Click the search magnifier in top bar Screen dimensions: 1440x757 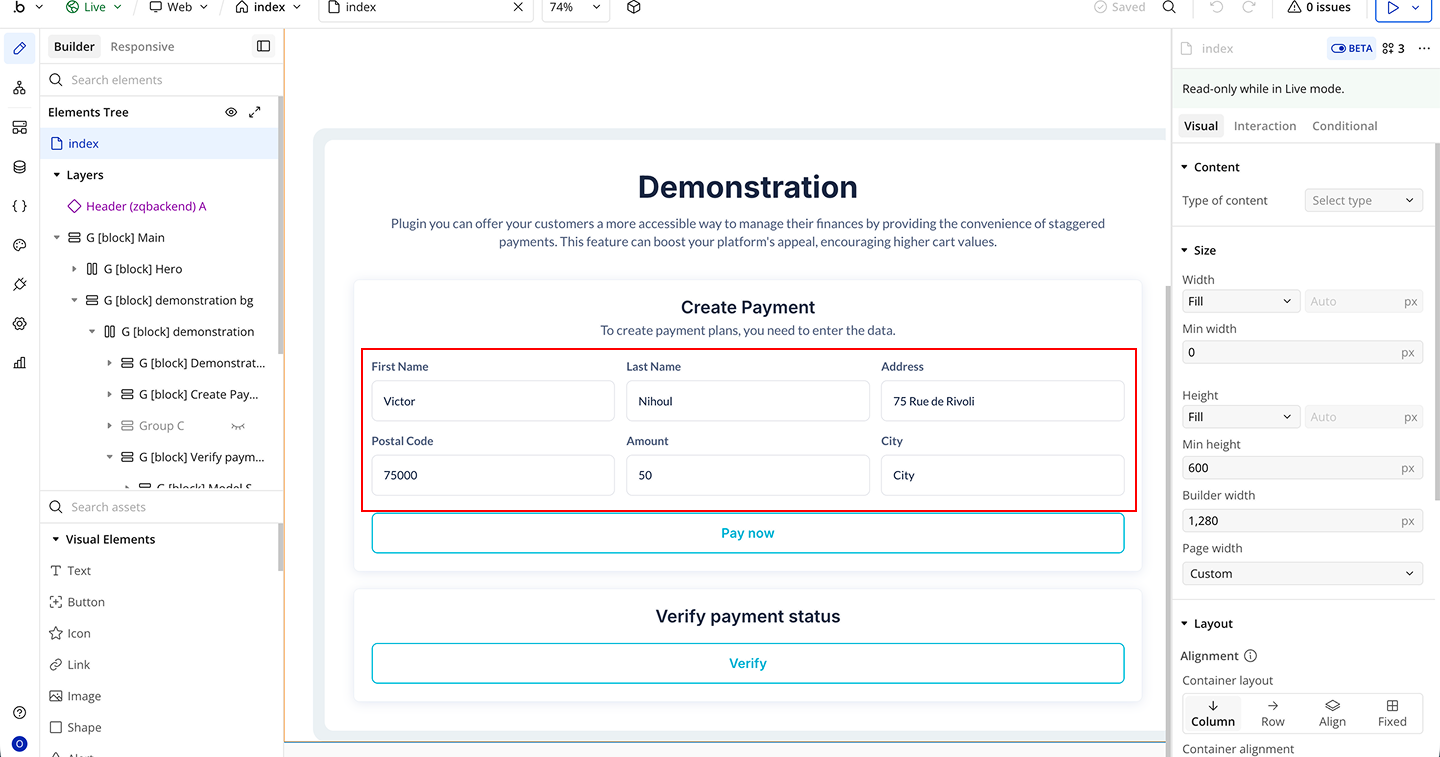(1169, 7)
